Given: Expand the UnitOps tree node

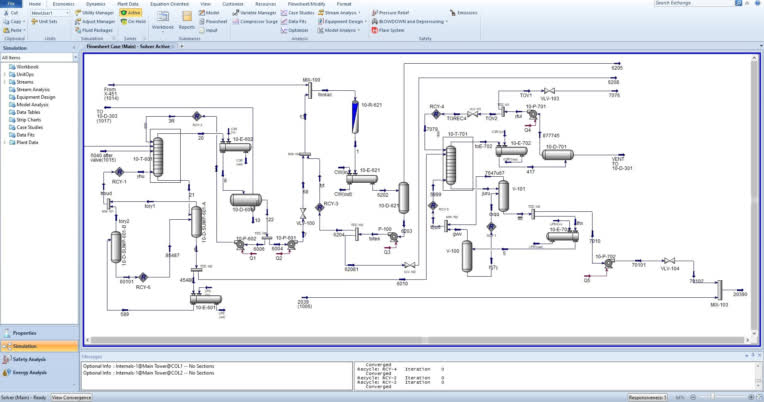Looking at the screenshot, I should click(x=5, y=75).
